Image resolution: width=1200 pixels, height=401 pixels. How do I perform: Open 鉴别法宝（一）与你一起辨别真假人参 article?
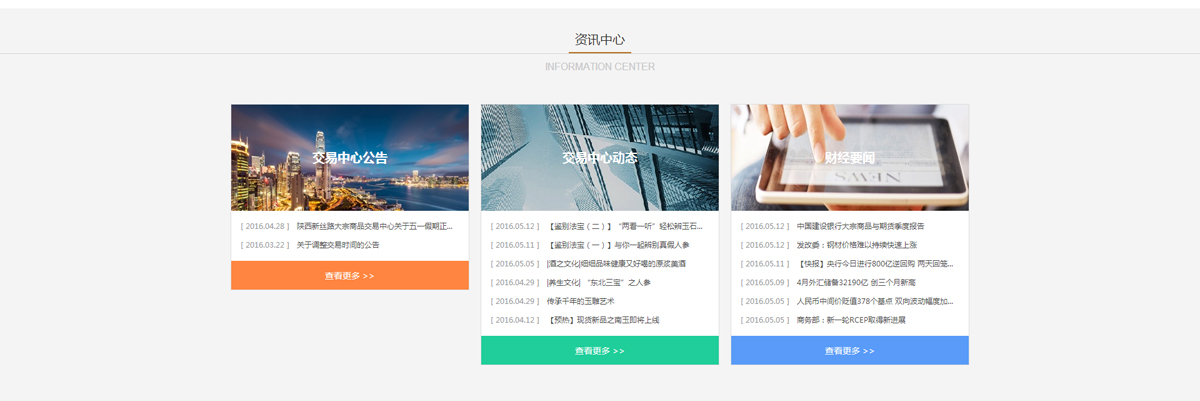618,245
